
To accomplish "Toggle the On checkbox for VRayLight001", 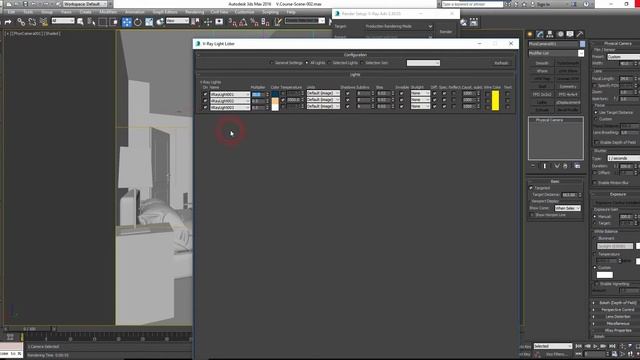I will (x=205, y=94).
